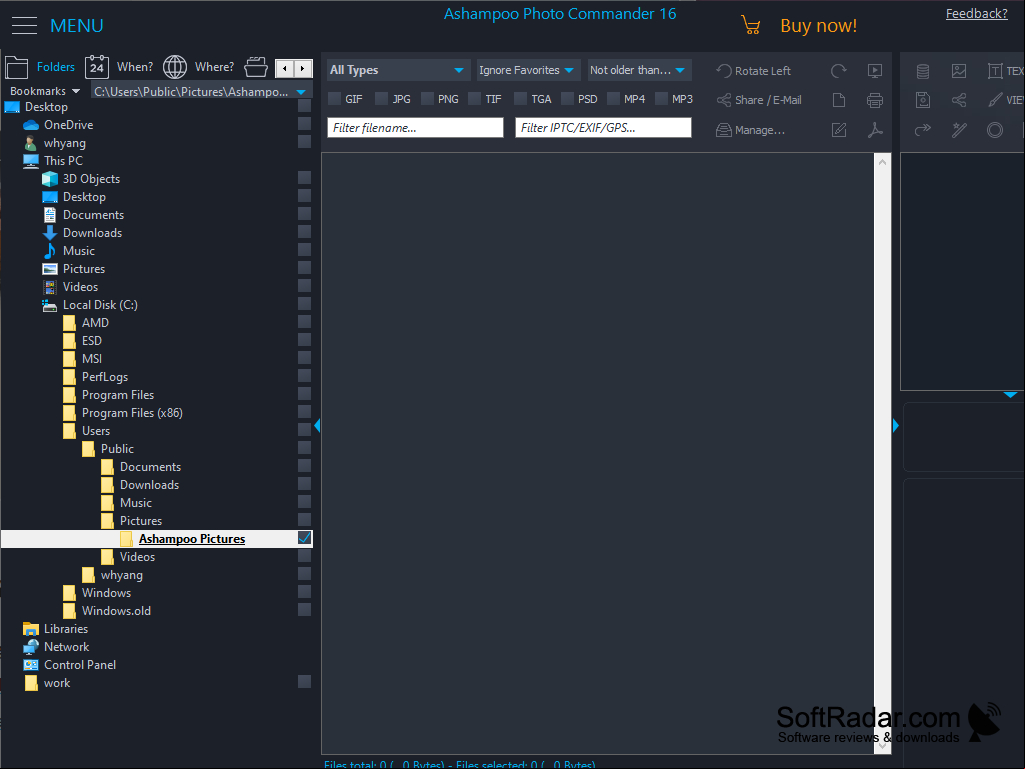This screenshot has width=1025, height=769.
Task: Click the Buy now! link
Action: (818, 26)
